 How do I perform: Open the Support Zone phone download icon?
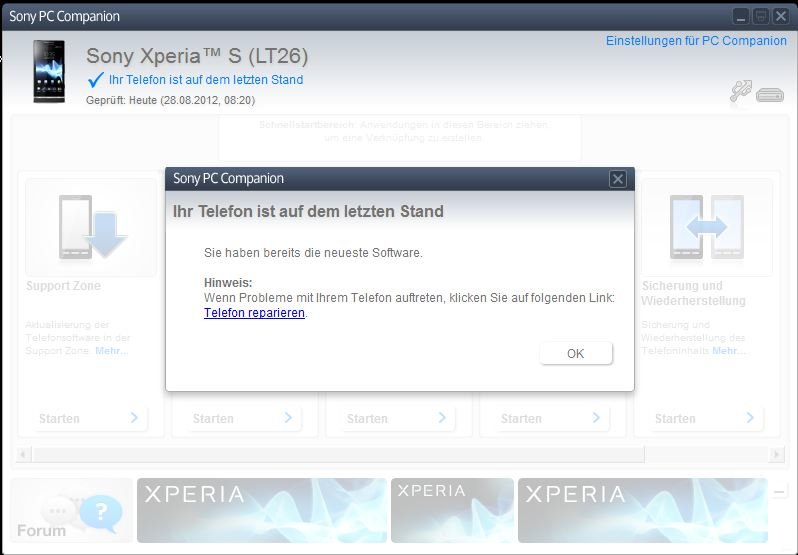pos(92,227)
